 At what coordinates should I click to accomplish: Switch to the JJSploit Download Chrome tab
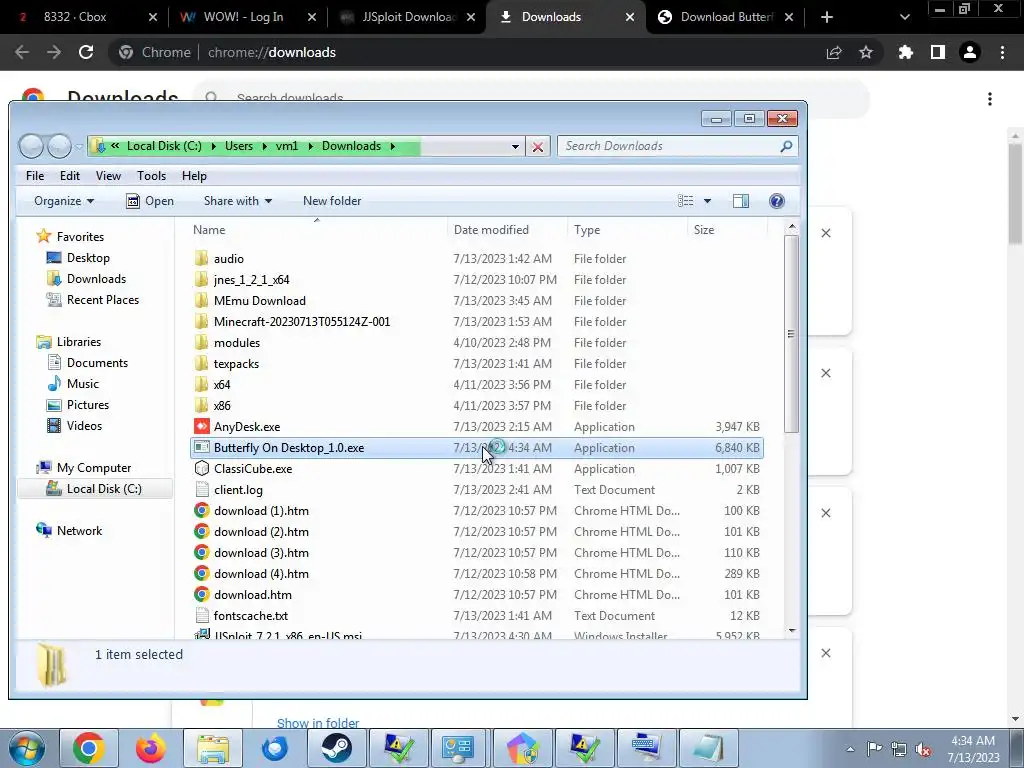click(408, 17)
